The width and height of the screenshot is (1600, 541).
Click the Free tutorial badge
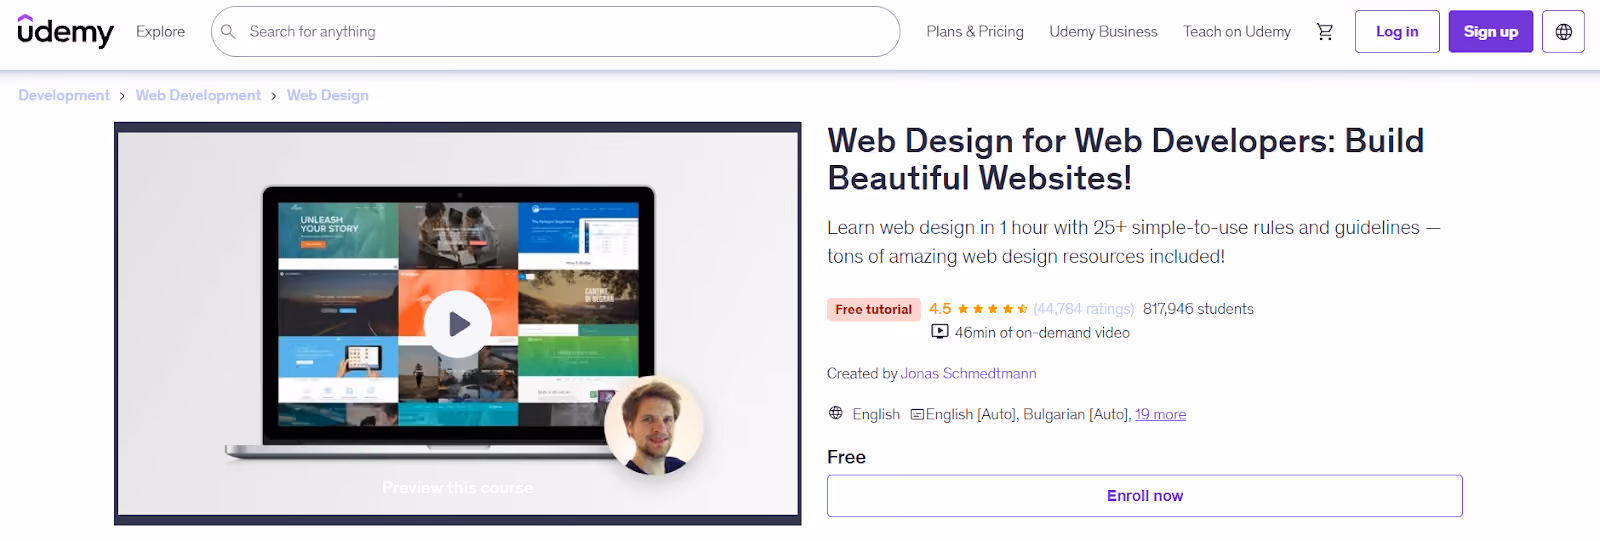(x=873, y=309)
